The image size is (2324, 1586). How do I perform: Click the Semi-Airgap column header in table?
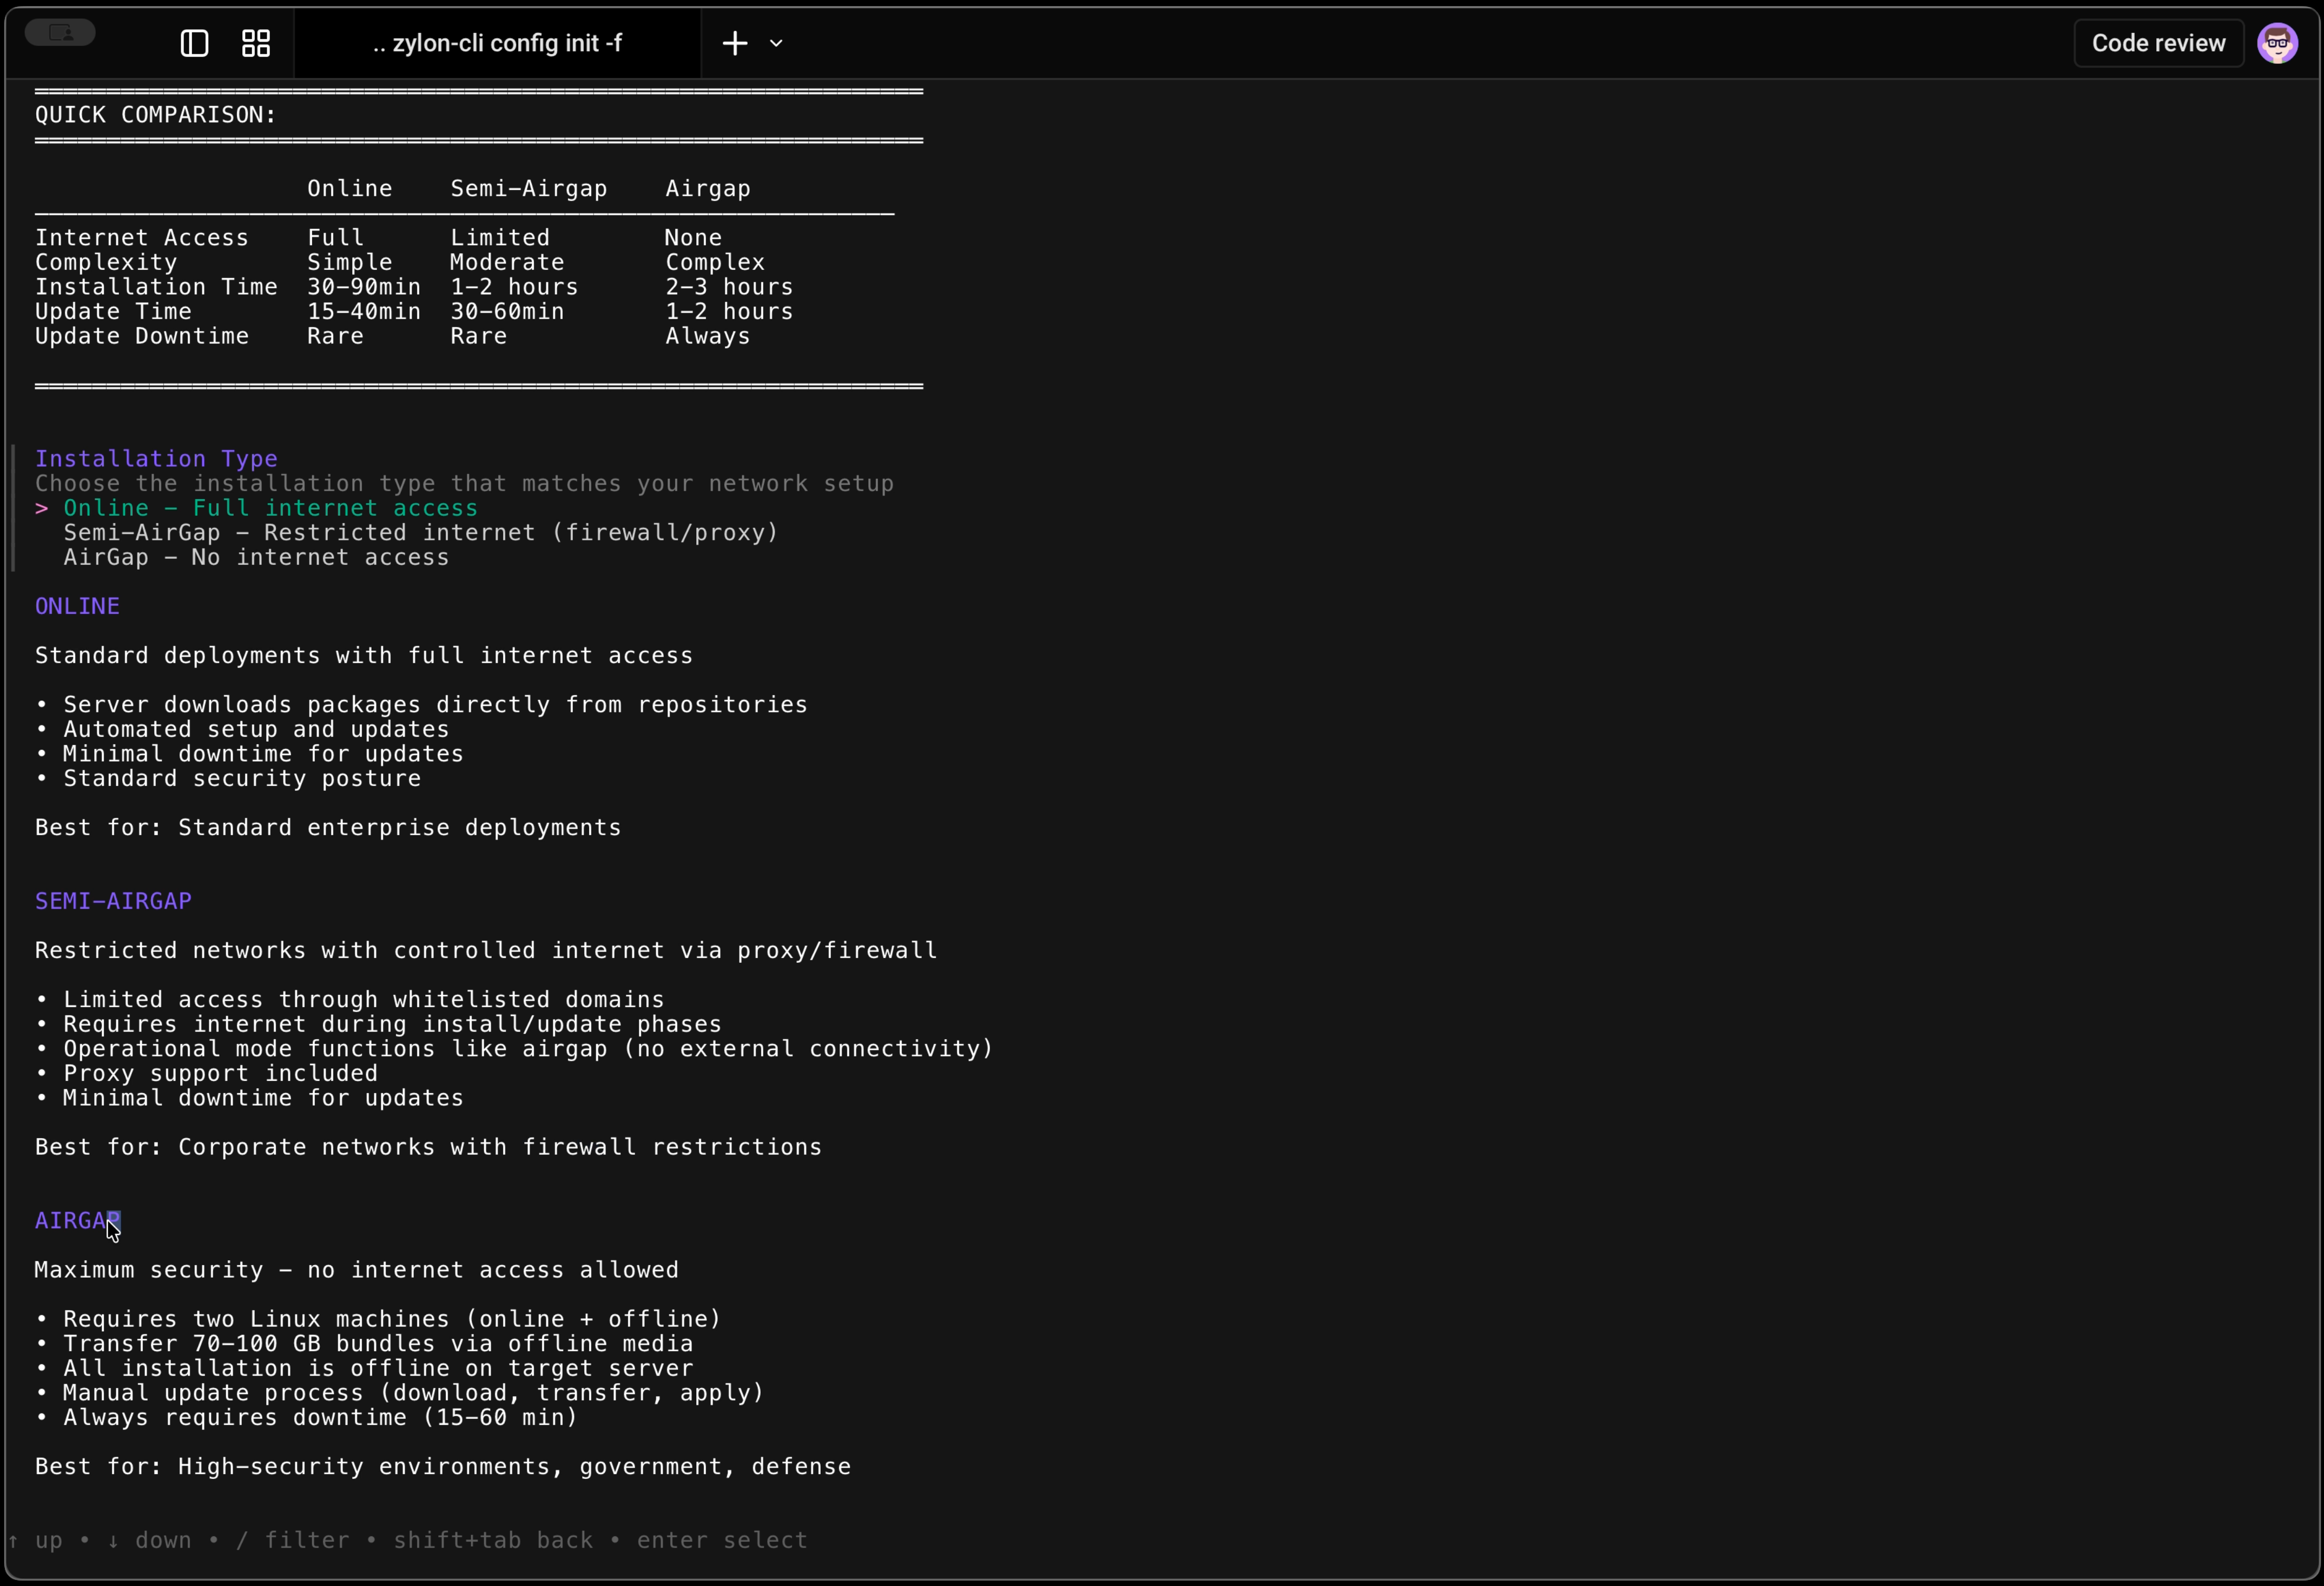[x=528, y=189]
